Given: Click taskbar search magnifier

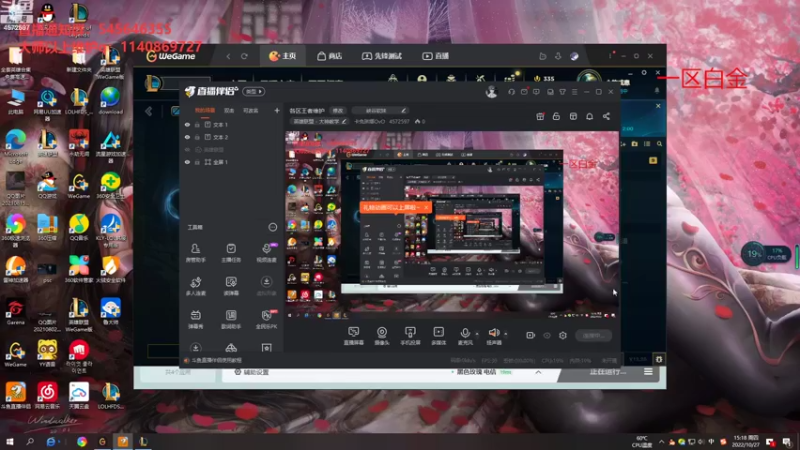Looking at the screenshot, I should pos(30,441).
